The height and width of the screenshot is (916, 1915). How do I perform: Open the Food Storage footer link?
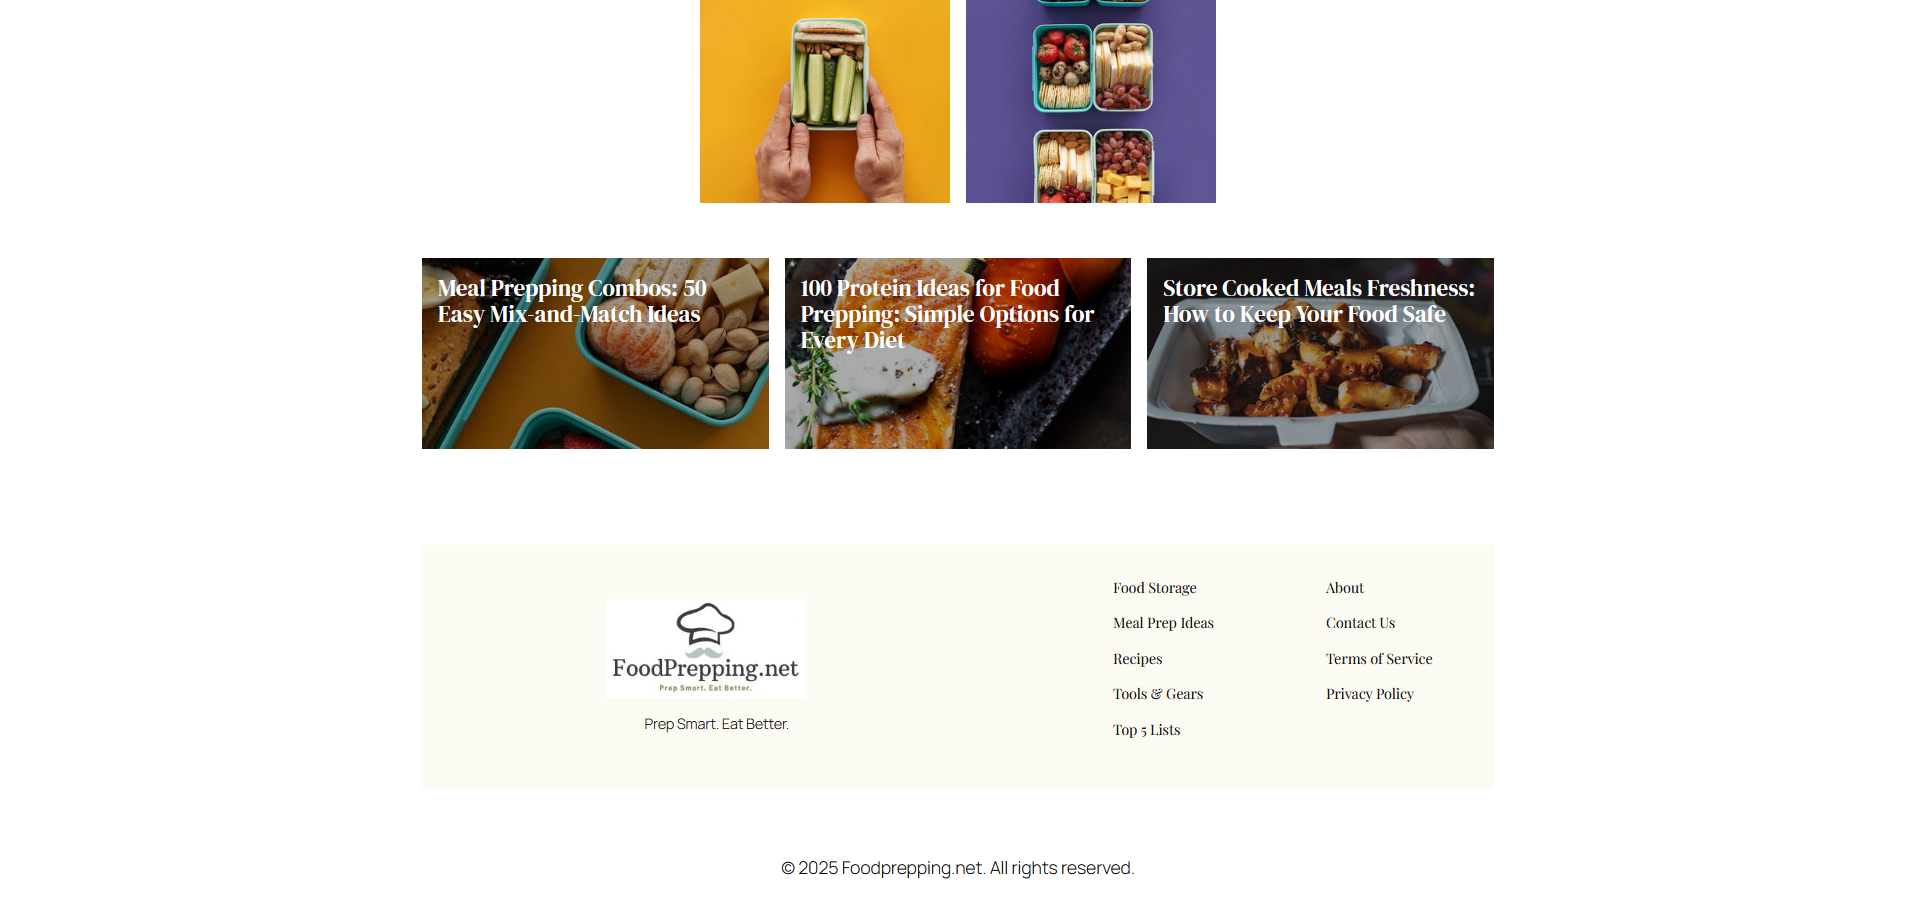click(1154, 588)
